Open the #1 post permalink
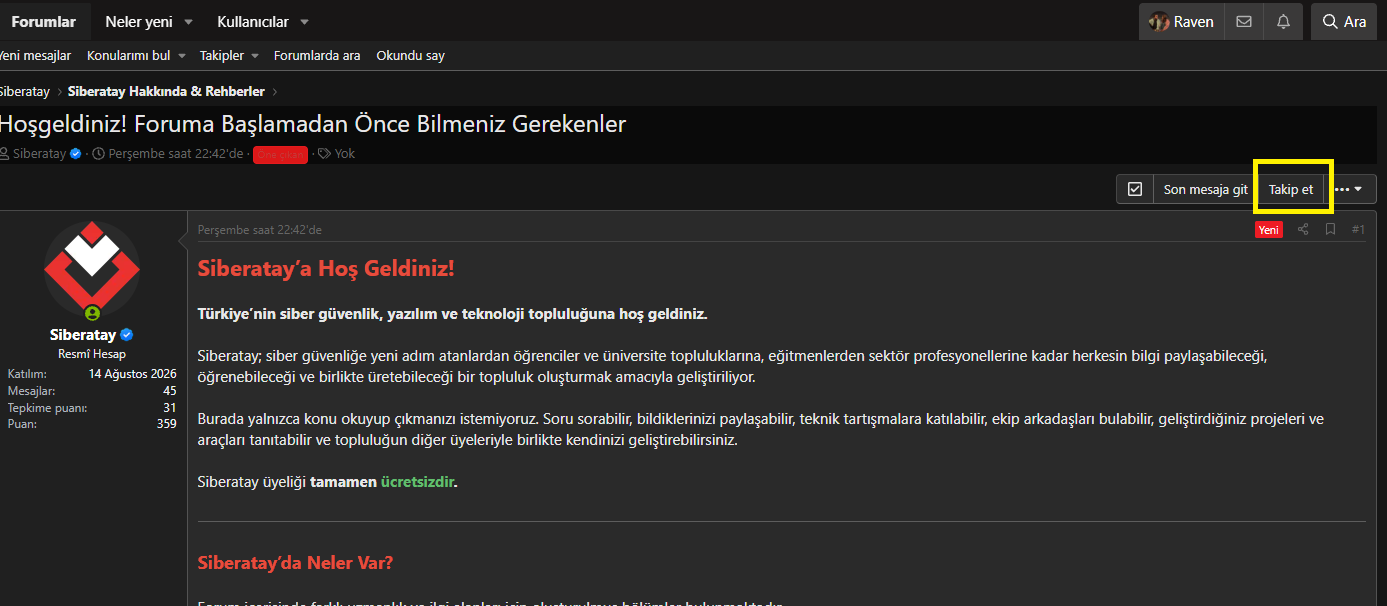Image resolution: width=1387 pixels, height=606 pixels. tap(1358, 230)
